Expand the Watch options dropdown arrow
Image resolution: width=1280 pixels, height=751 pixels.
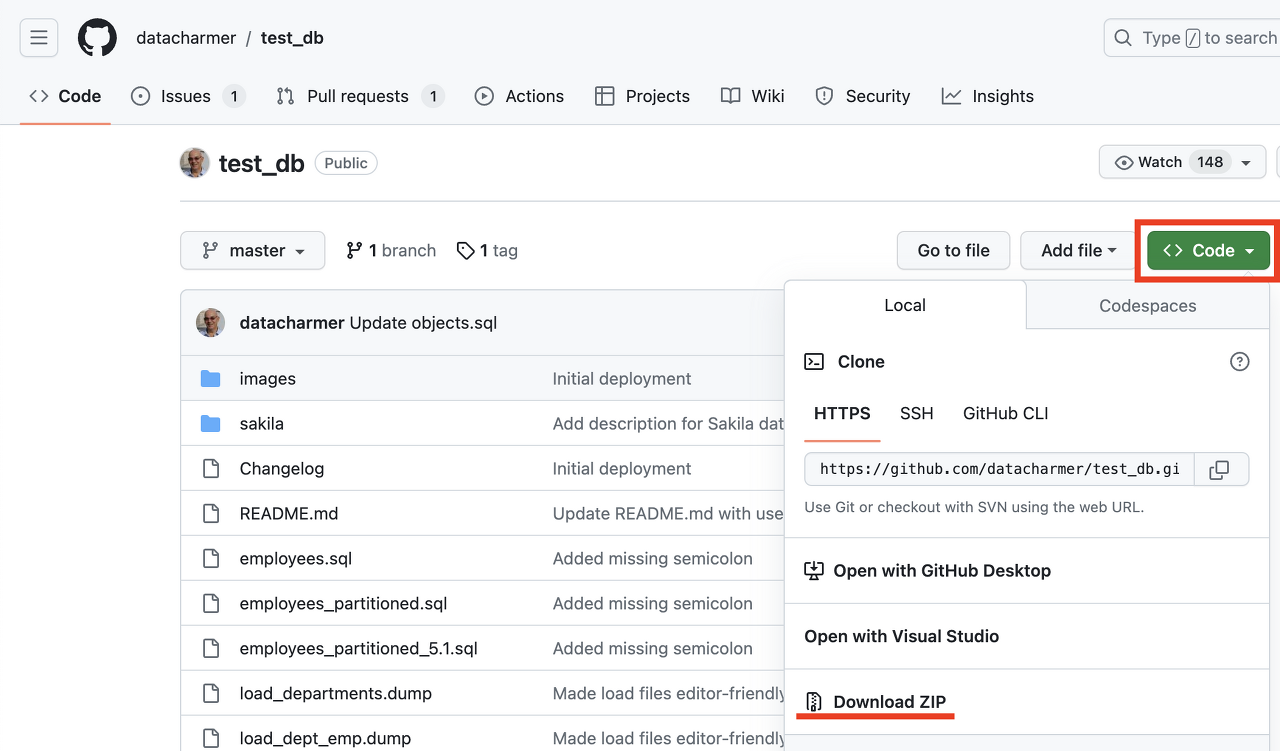(1246, 162)
